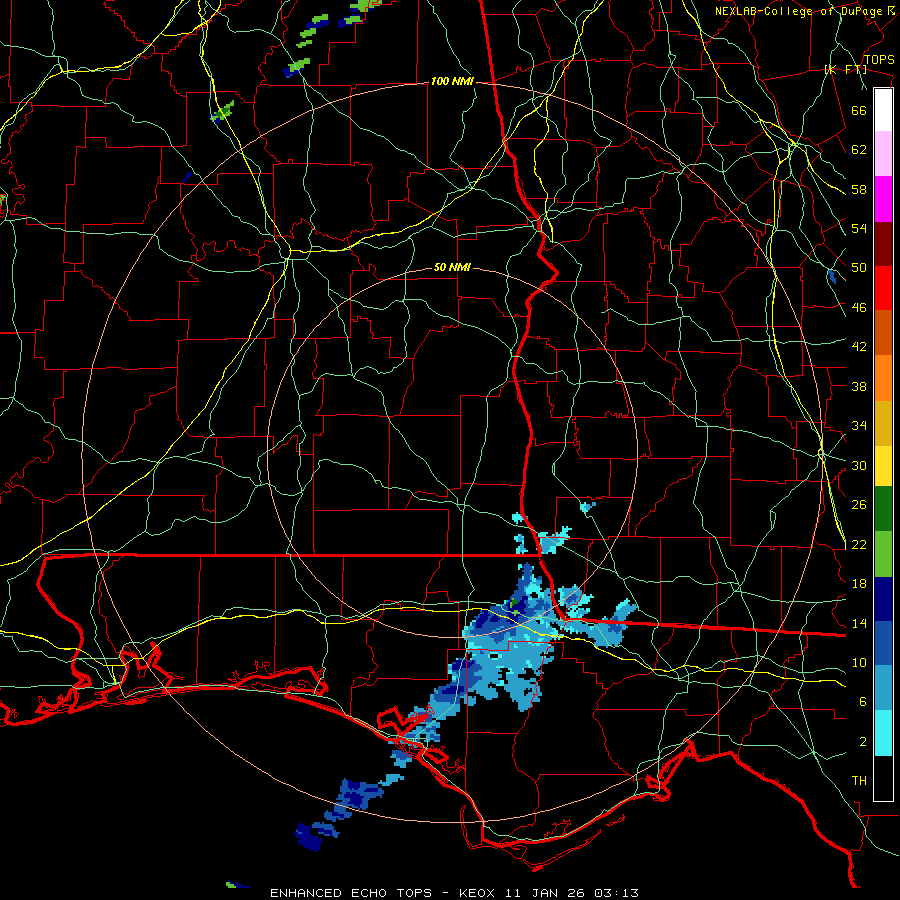Click the "46" scale label

859,308
